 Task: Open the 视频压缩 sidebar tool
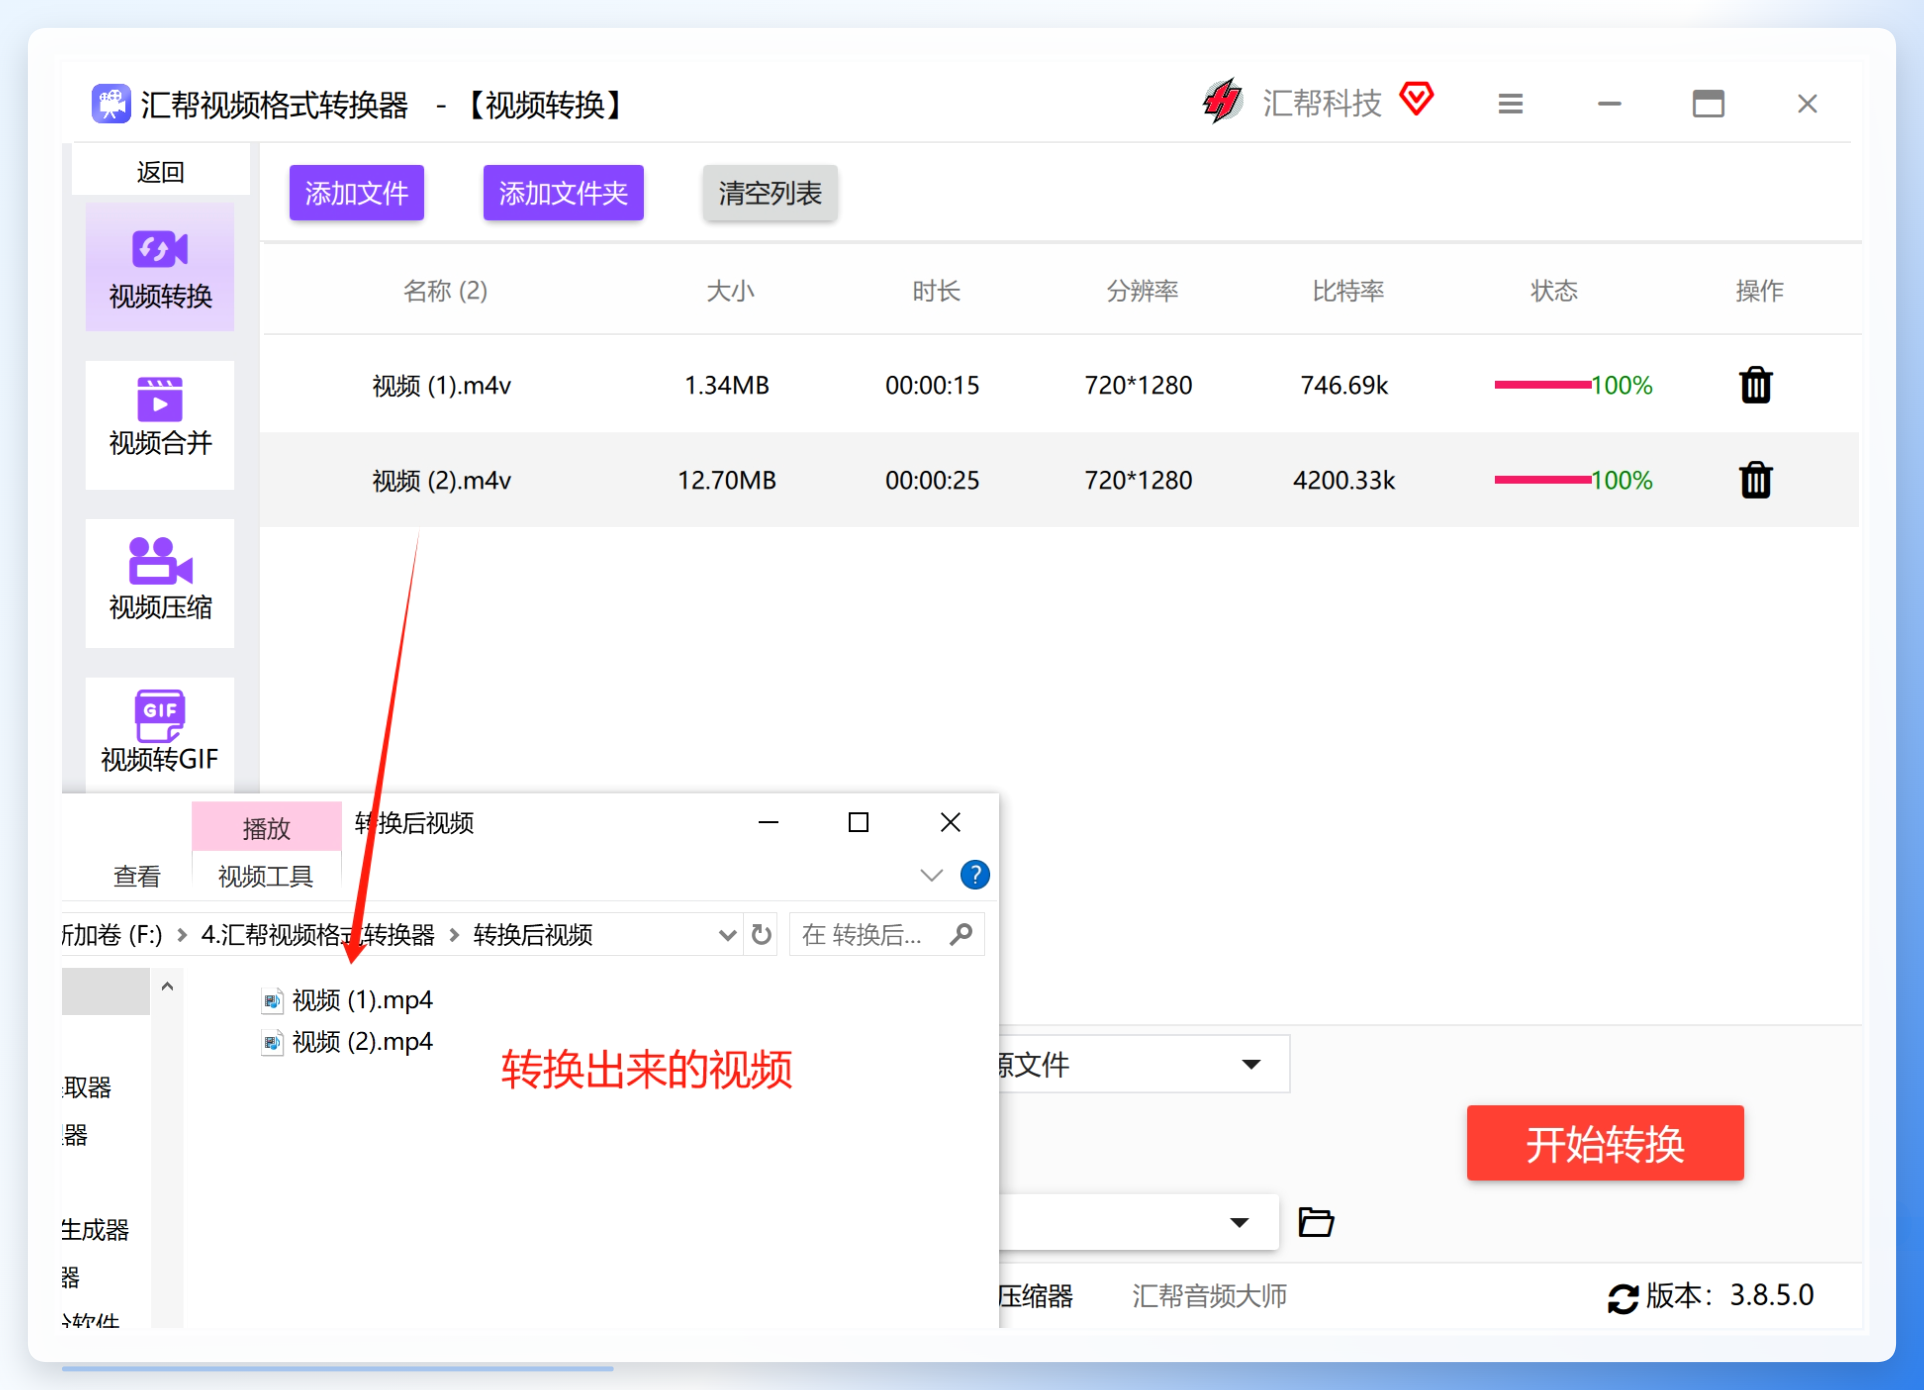click(x=160, y=582)
